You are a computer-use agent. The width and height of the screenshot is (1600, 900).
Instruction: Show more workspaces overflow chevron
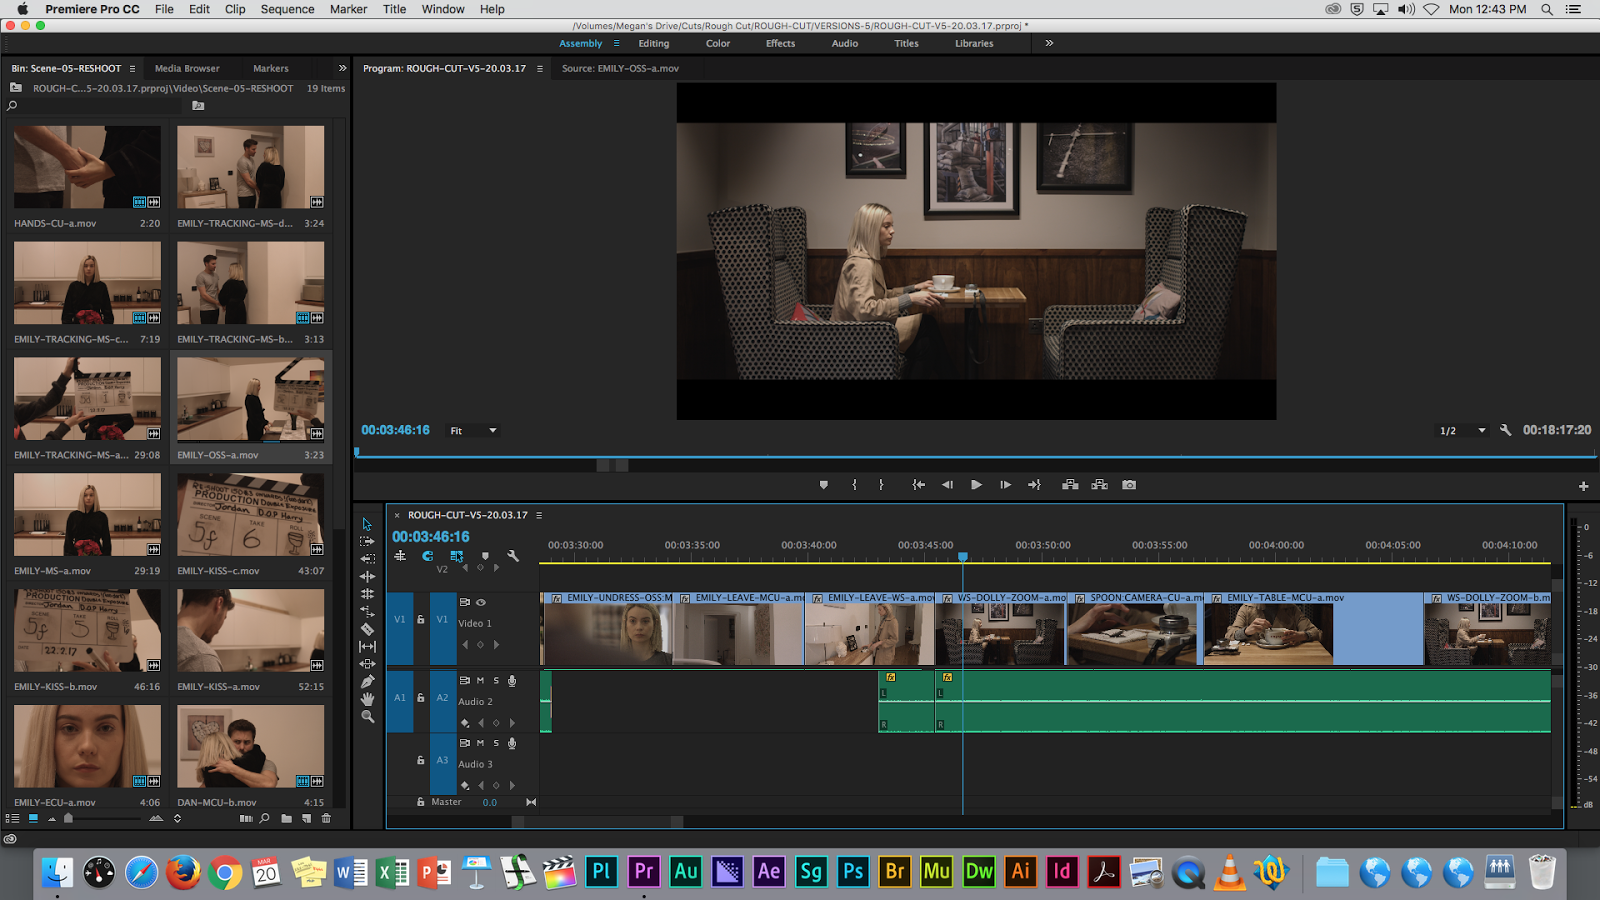[x=1049, y=43]
